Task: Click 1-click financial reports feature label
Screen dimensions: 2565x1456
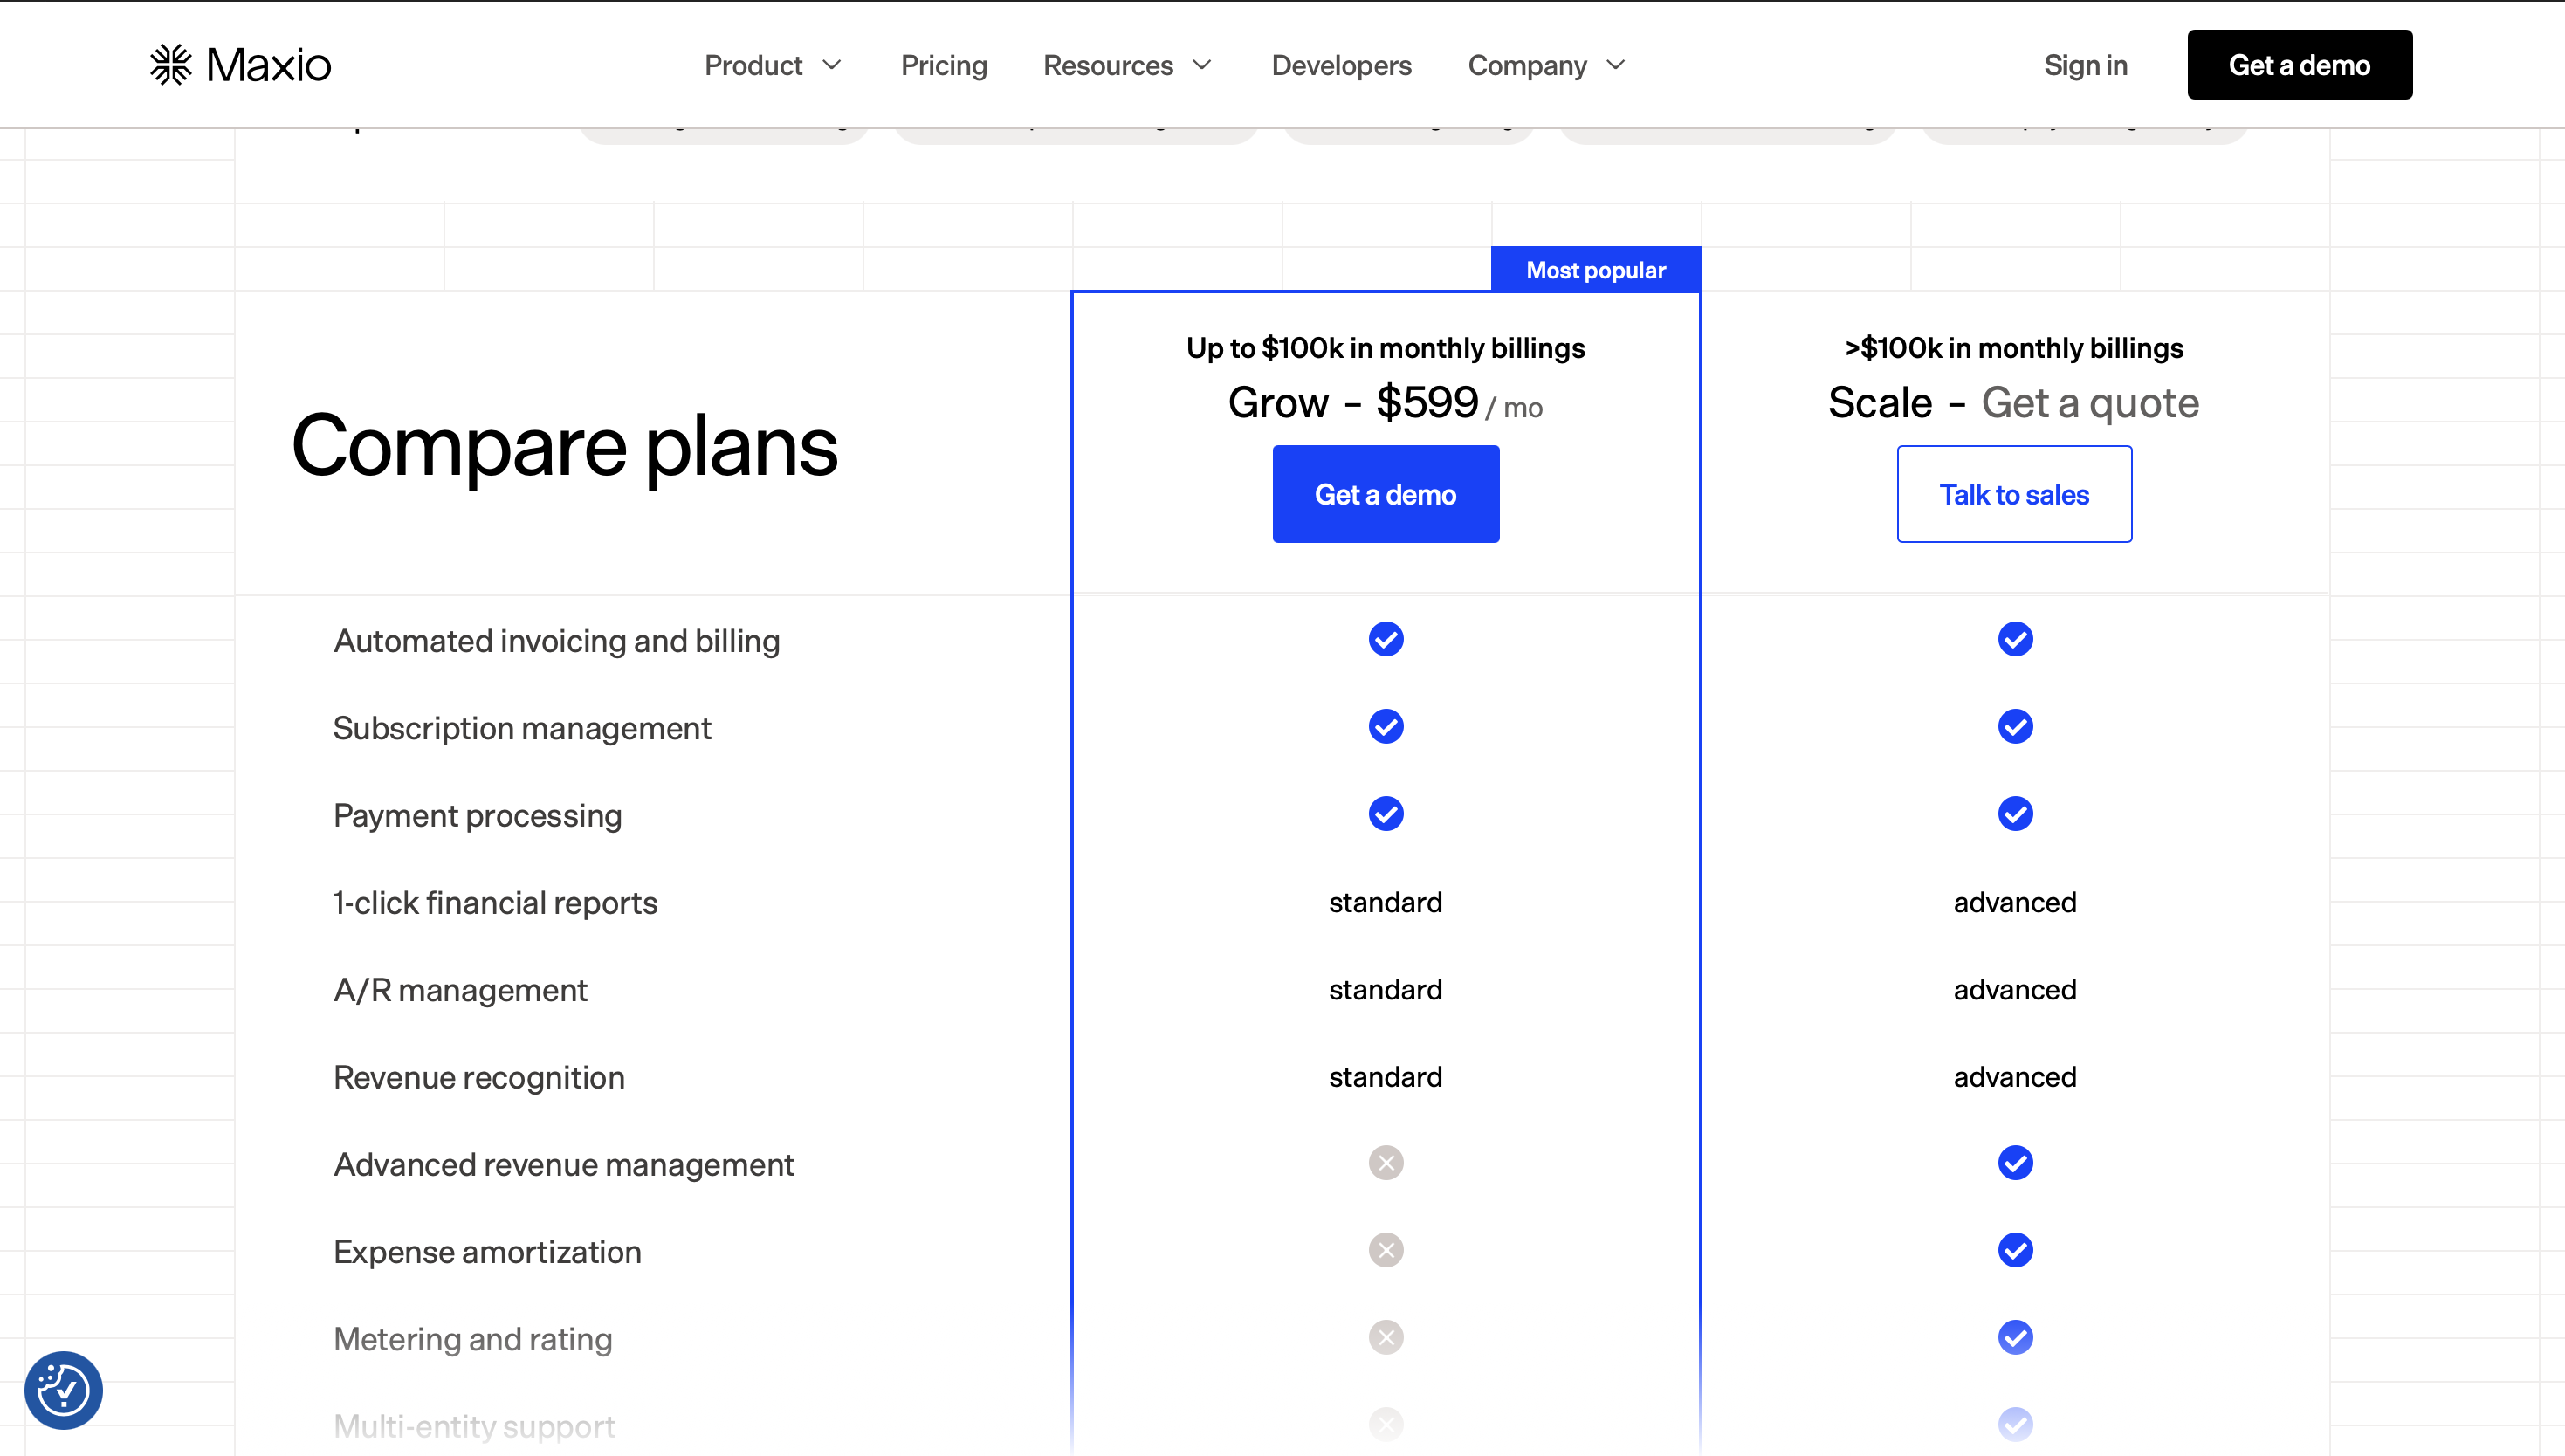Action: point(495,903)
